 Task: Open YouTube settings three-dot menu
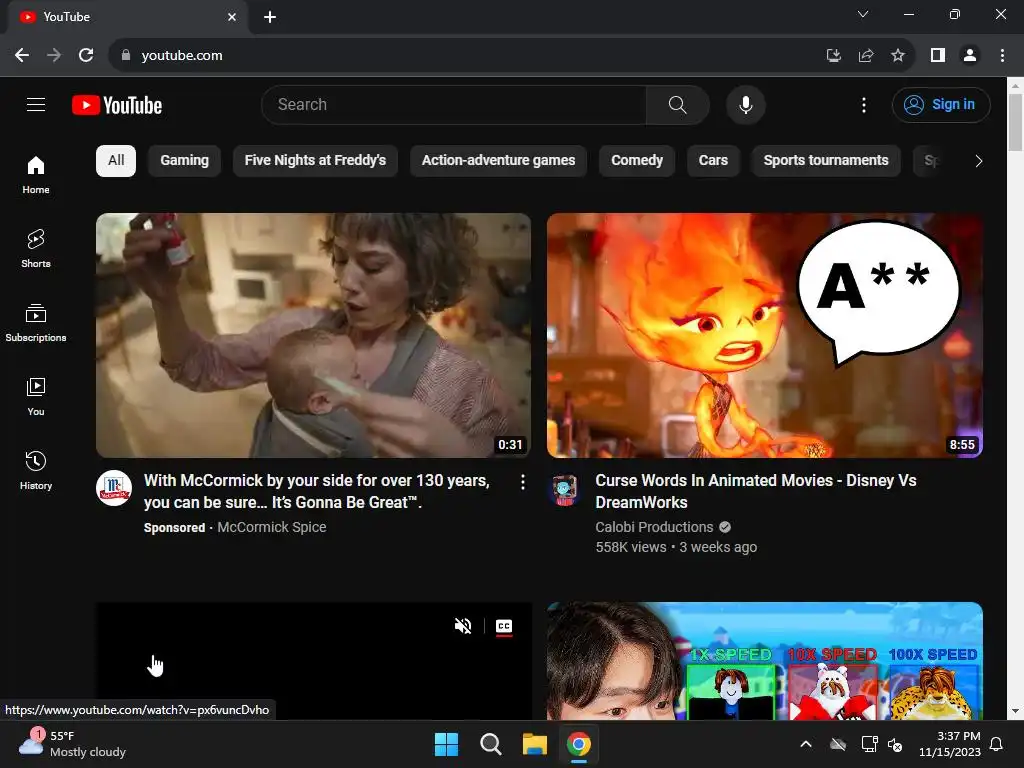pos(863,105)
